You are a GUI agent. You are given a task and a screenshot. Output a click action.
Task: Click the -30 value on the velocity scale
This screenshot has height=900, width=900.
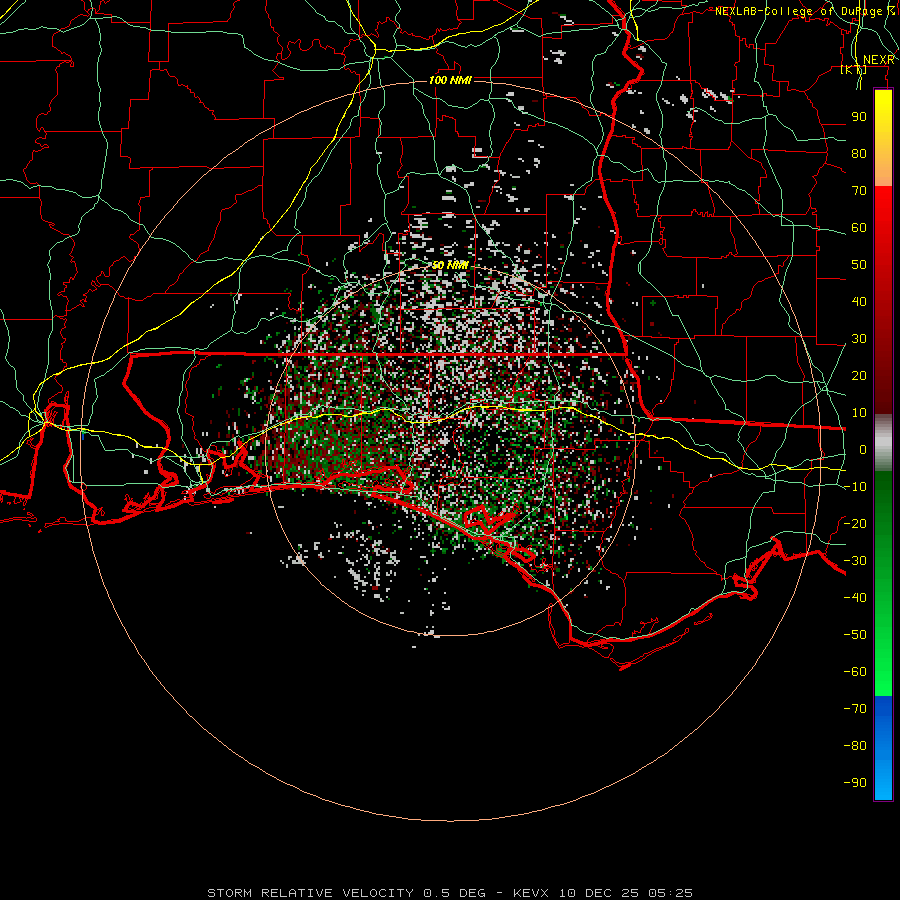click(855, 561)
